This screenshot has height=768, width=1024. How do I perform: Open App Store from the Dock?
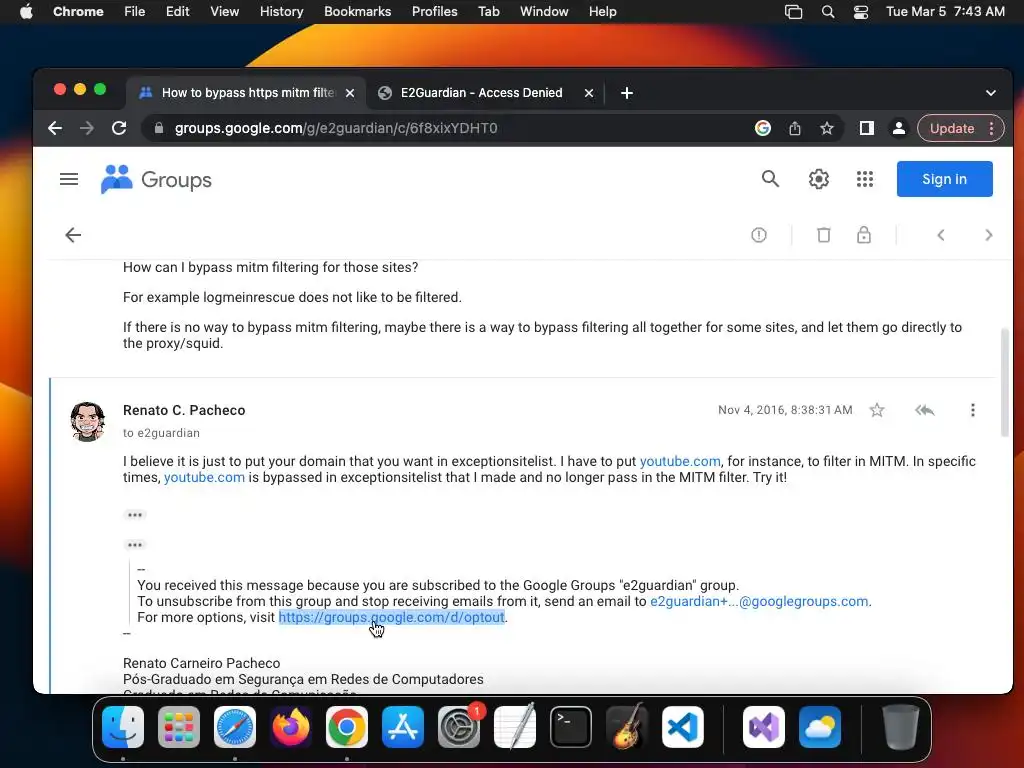click(402, 727)
